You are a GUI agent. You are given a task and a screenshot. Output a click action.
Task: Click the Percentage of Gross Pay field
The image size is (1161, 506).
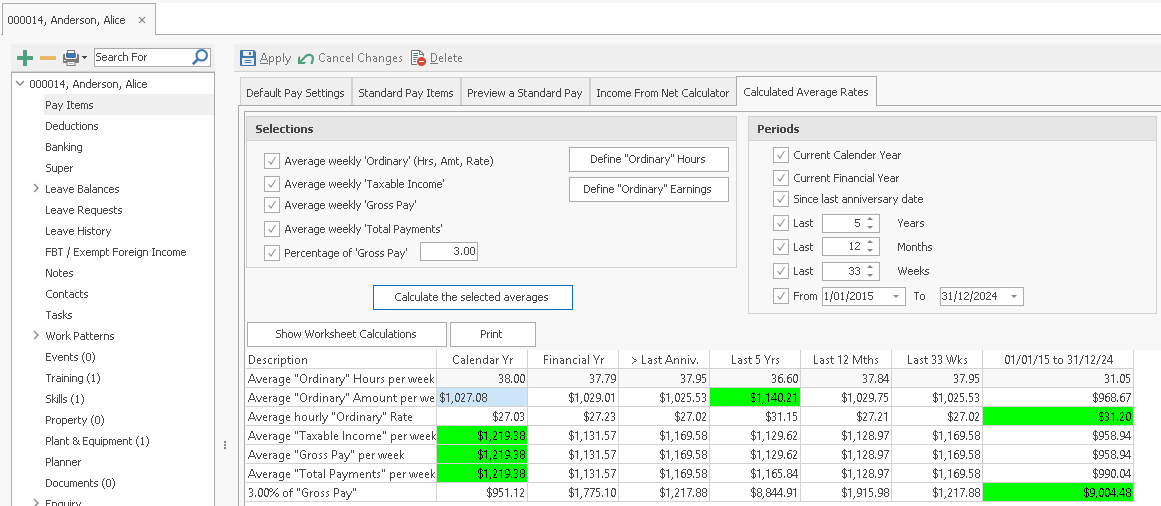tap(448, 252)
